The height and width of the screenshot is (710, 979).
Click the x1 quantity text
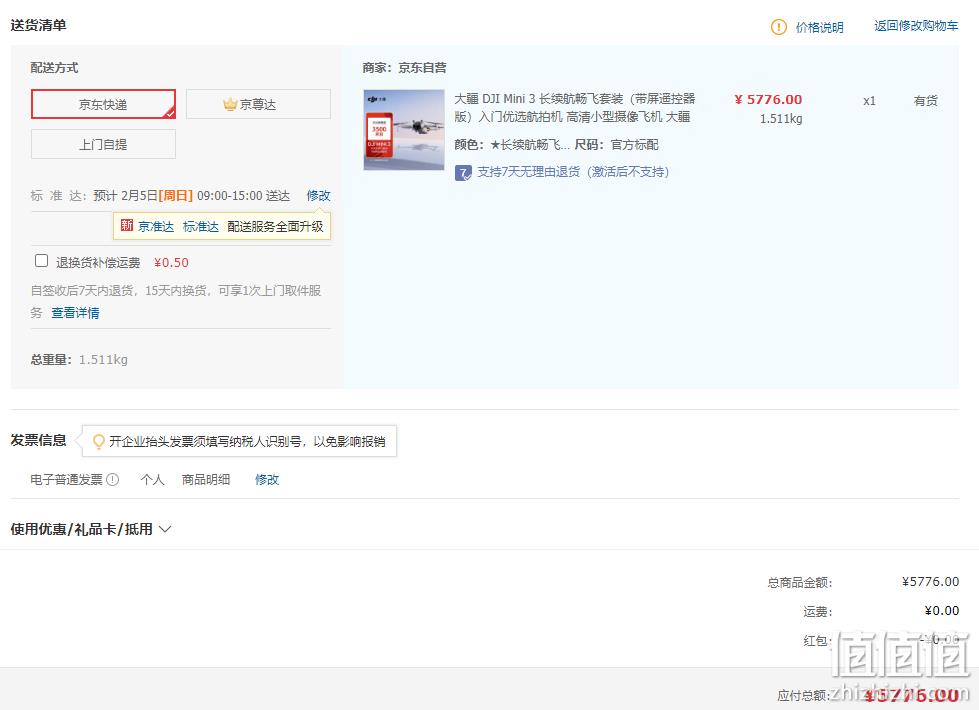pos(869,101)
